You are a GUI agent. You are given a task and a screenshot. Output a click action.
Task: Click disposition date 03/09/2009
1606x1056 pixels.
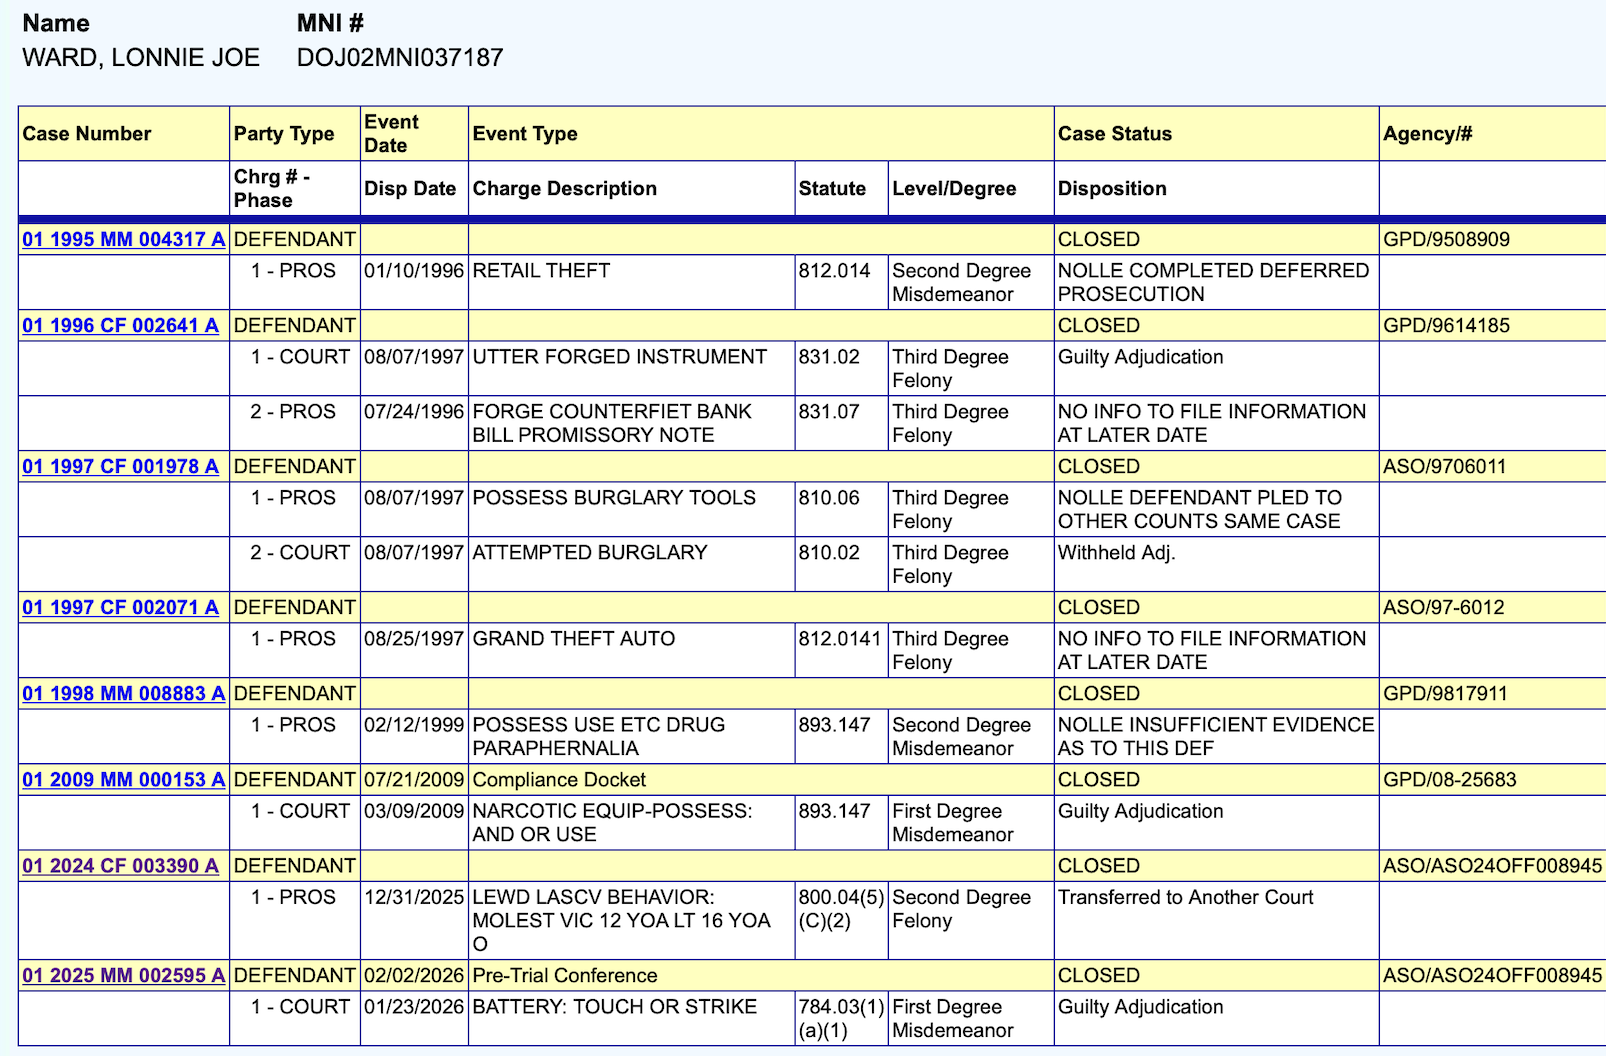(x=414, y=810)
